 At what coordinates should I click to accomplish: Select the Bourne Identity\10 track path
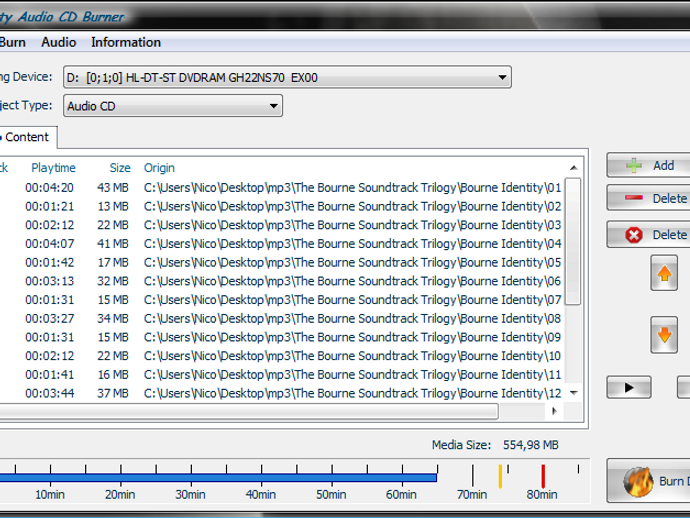tap(352, 356)
